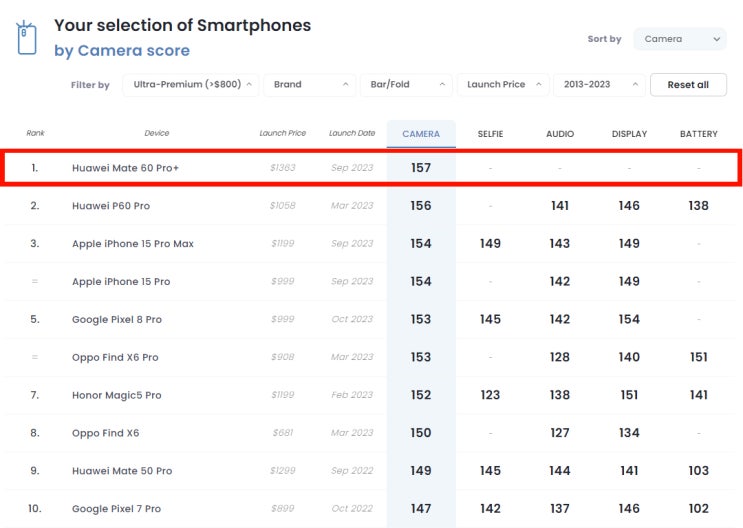Screen dimensions: 743x528
Task: Click audio score 141 for Huawei P60 Pro
Action: click(x=560, y=206)
